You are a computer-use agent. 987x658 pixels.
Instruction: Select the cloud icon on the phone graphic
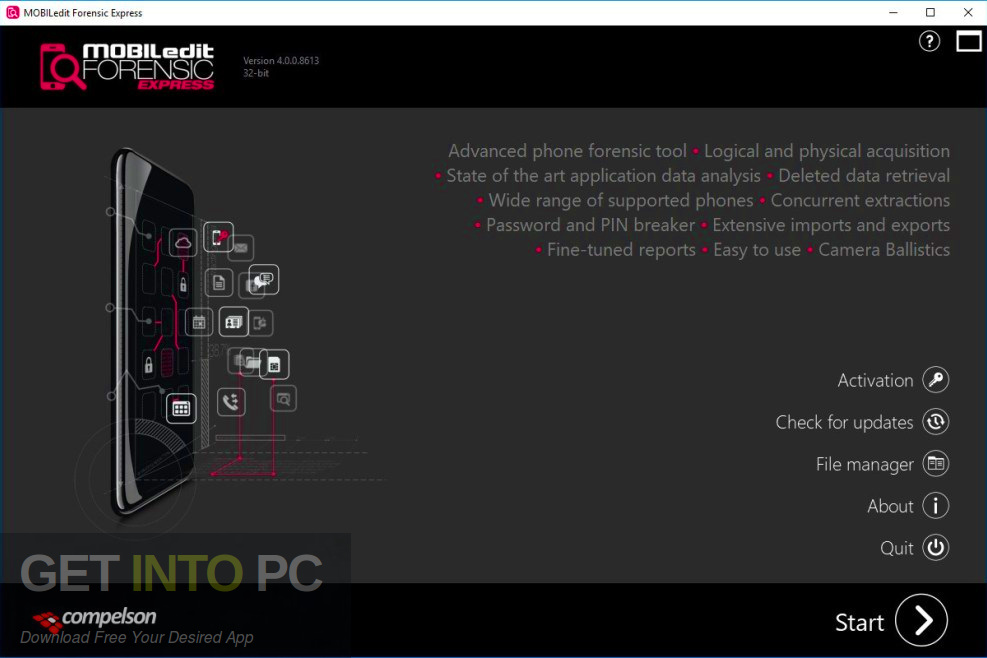[x=183, y=240]
